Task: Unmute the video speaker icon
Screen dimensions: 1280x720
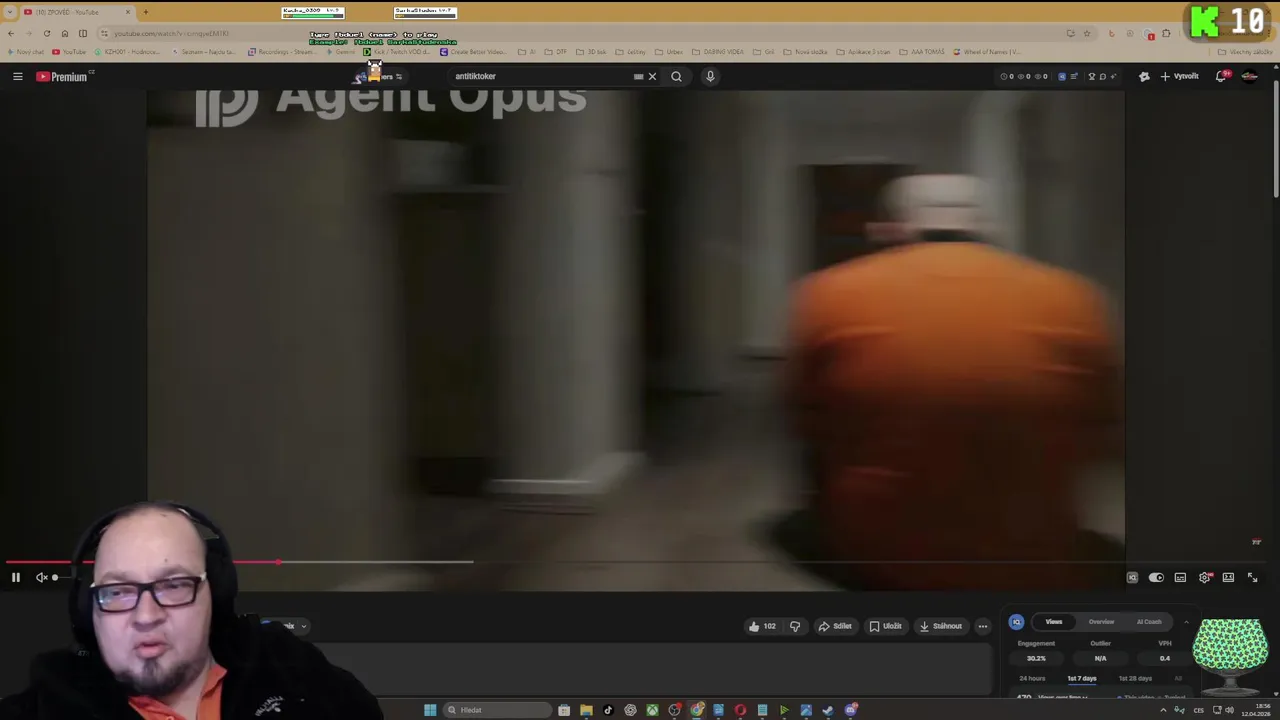Action: (x=41, y=577)
